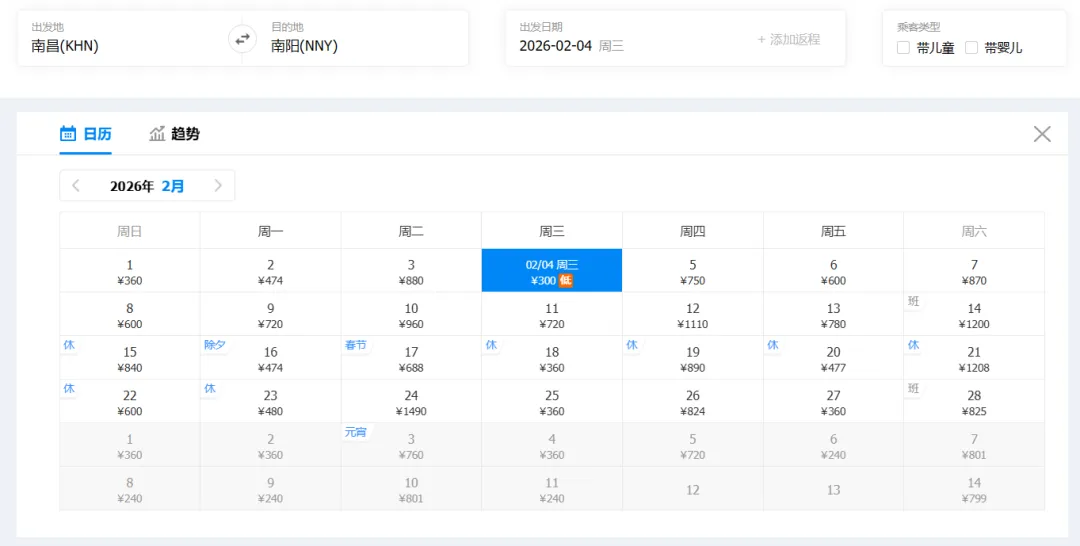Select February 9 priced ¥720
1080x546 pixels.
coord(271,314)
